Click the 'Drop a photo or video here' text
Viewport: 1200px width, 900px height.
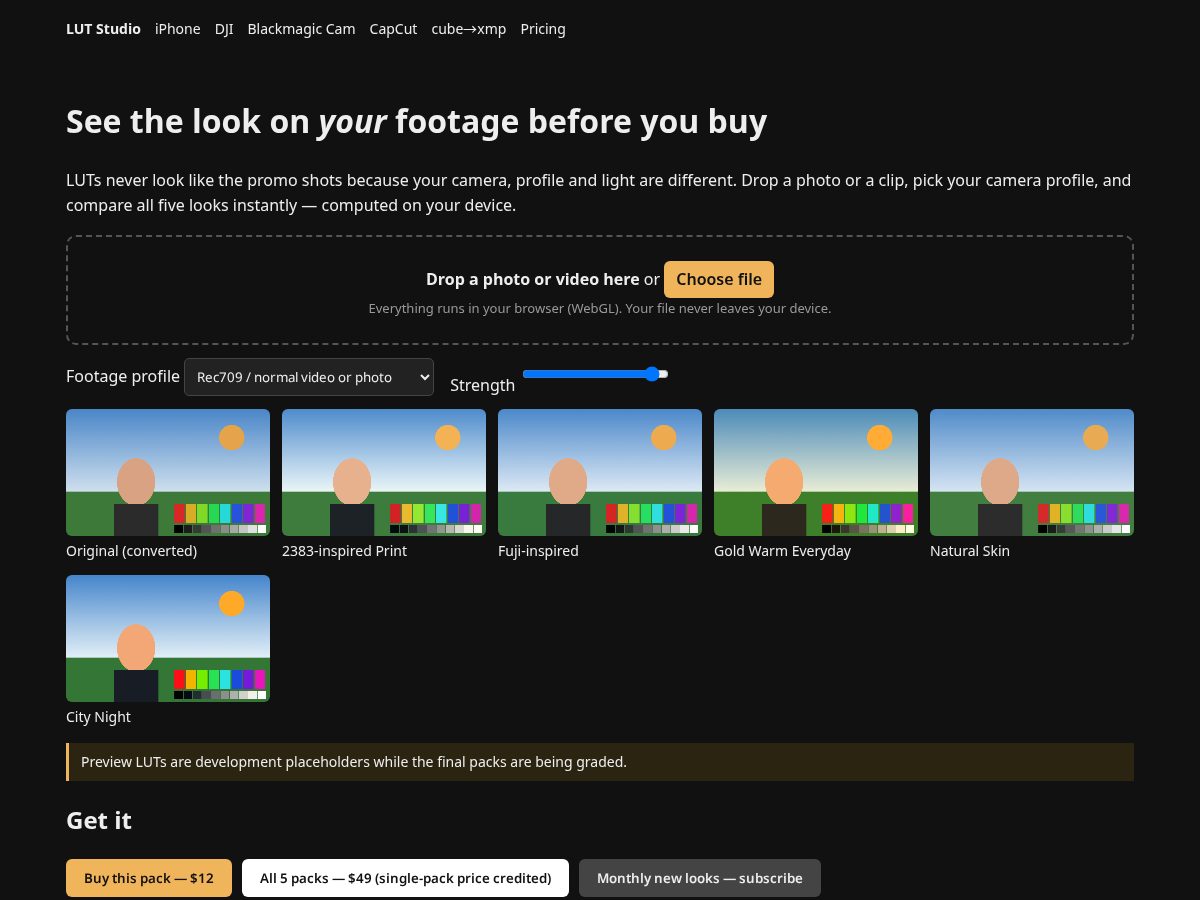(532, 279)
